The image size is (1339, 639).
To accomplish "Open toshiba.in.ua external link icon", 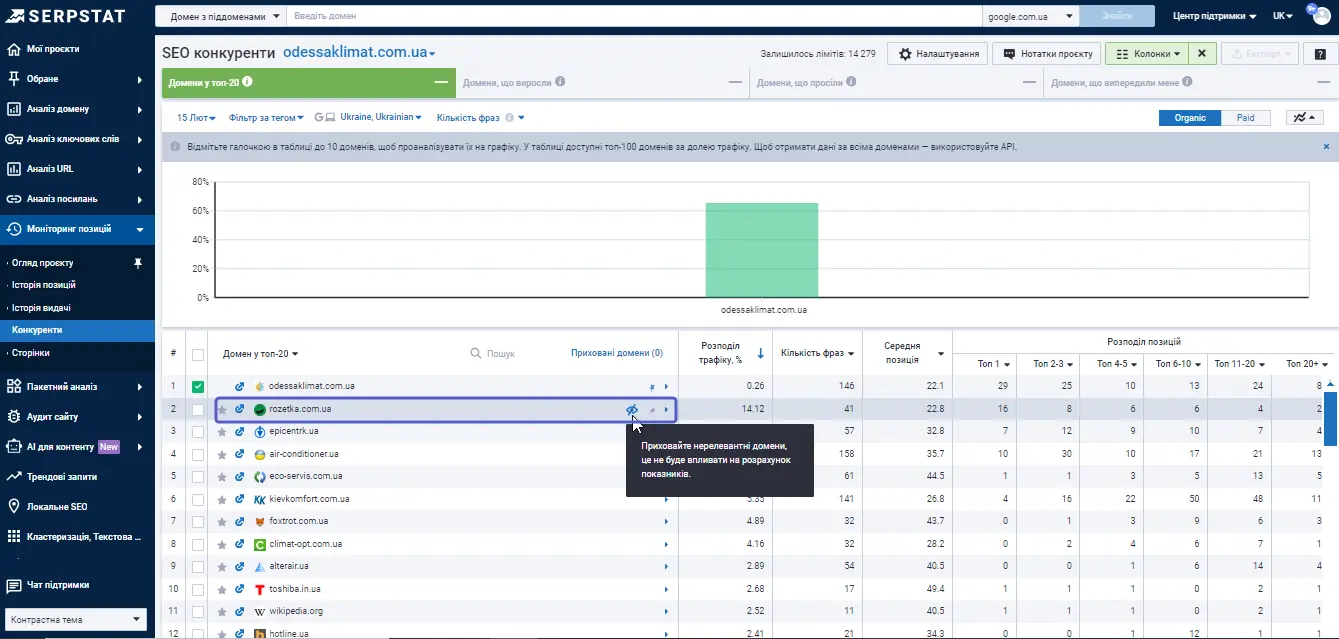I will click(240, 589).
